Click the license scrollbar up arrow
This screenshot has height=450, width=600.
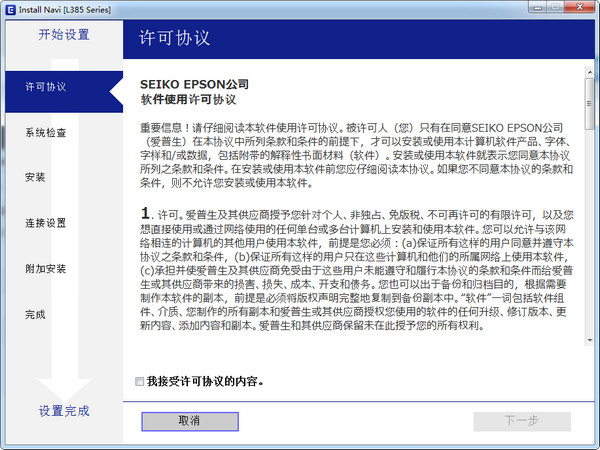pos(590,72)
